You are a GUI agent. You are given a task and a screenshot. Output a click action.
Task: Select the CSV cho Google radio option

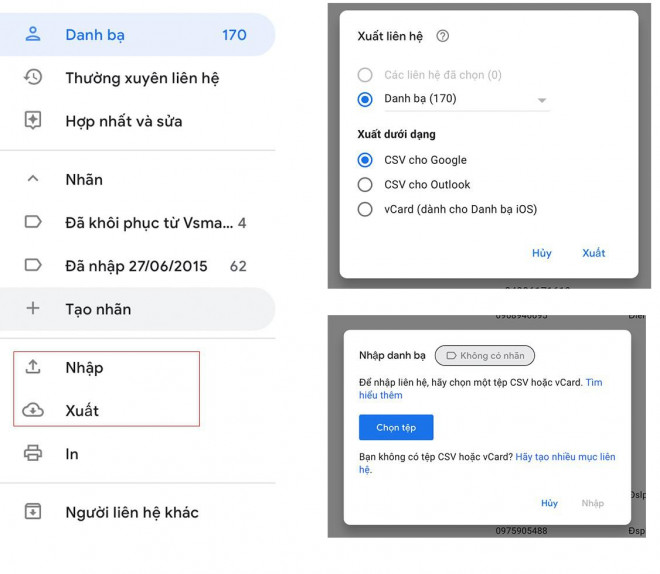tap(365, 160)
